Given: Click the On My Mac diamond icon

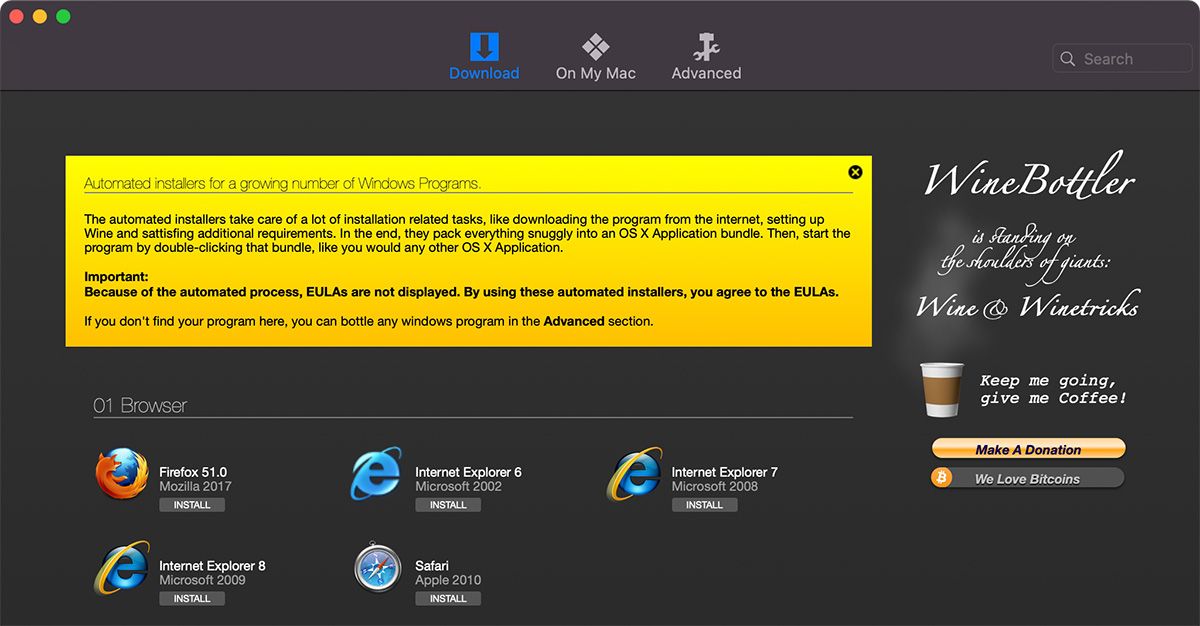Looking at the screenshot, I should point(595,45).
